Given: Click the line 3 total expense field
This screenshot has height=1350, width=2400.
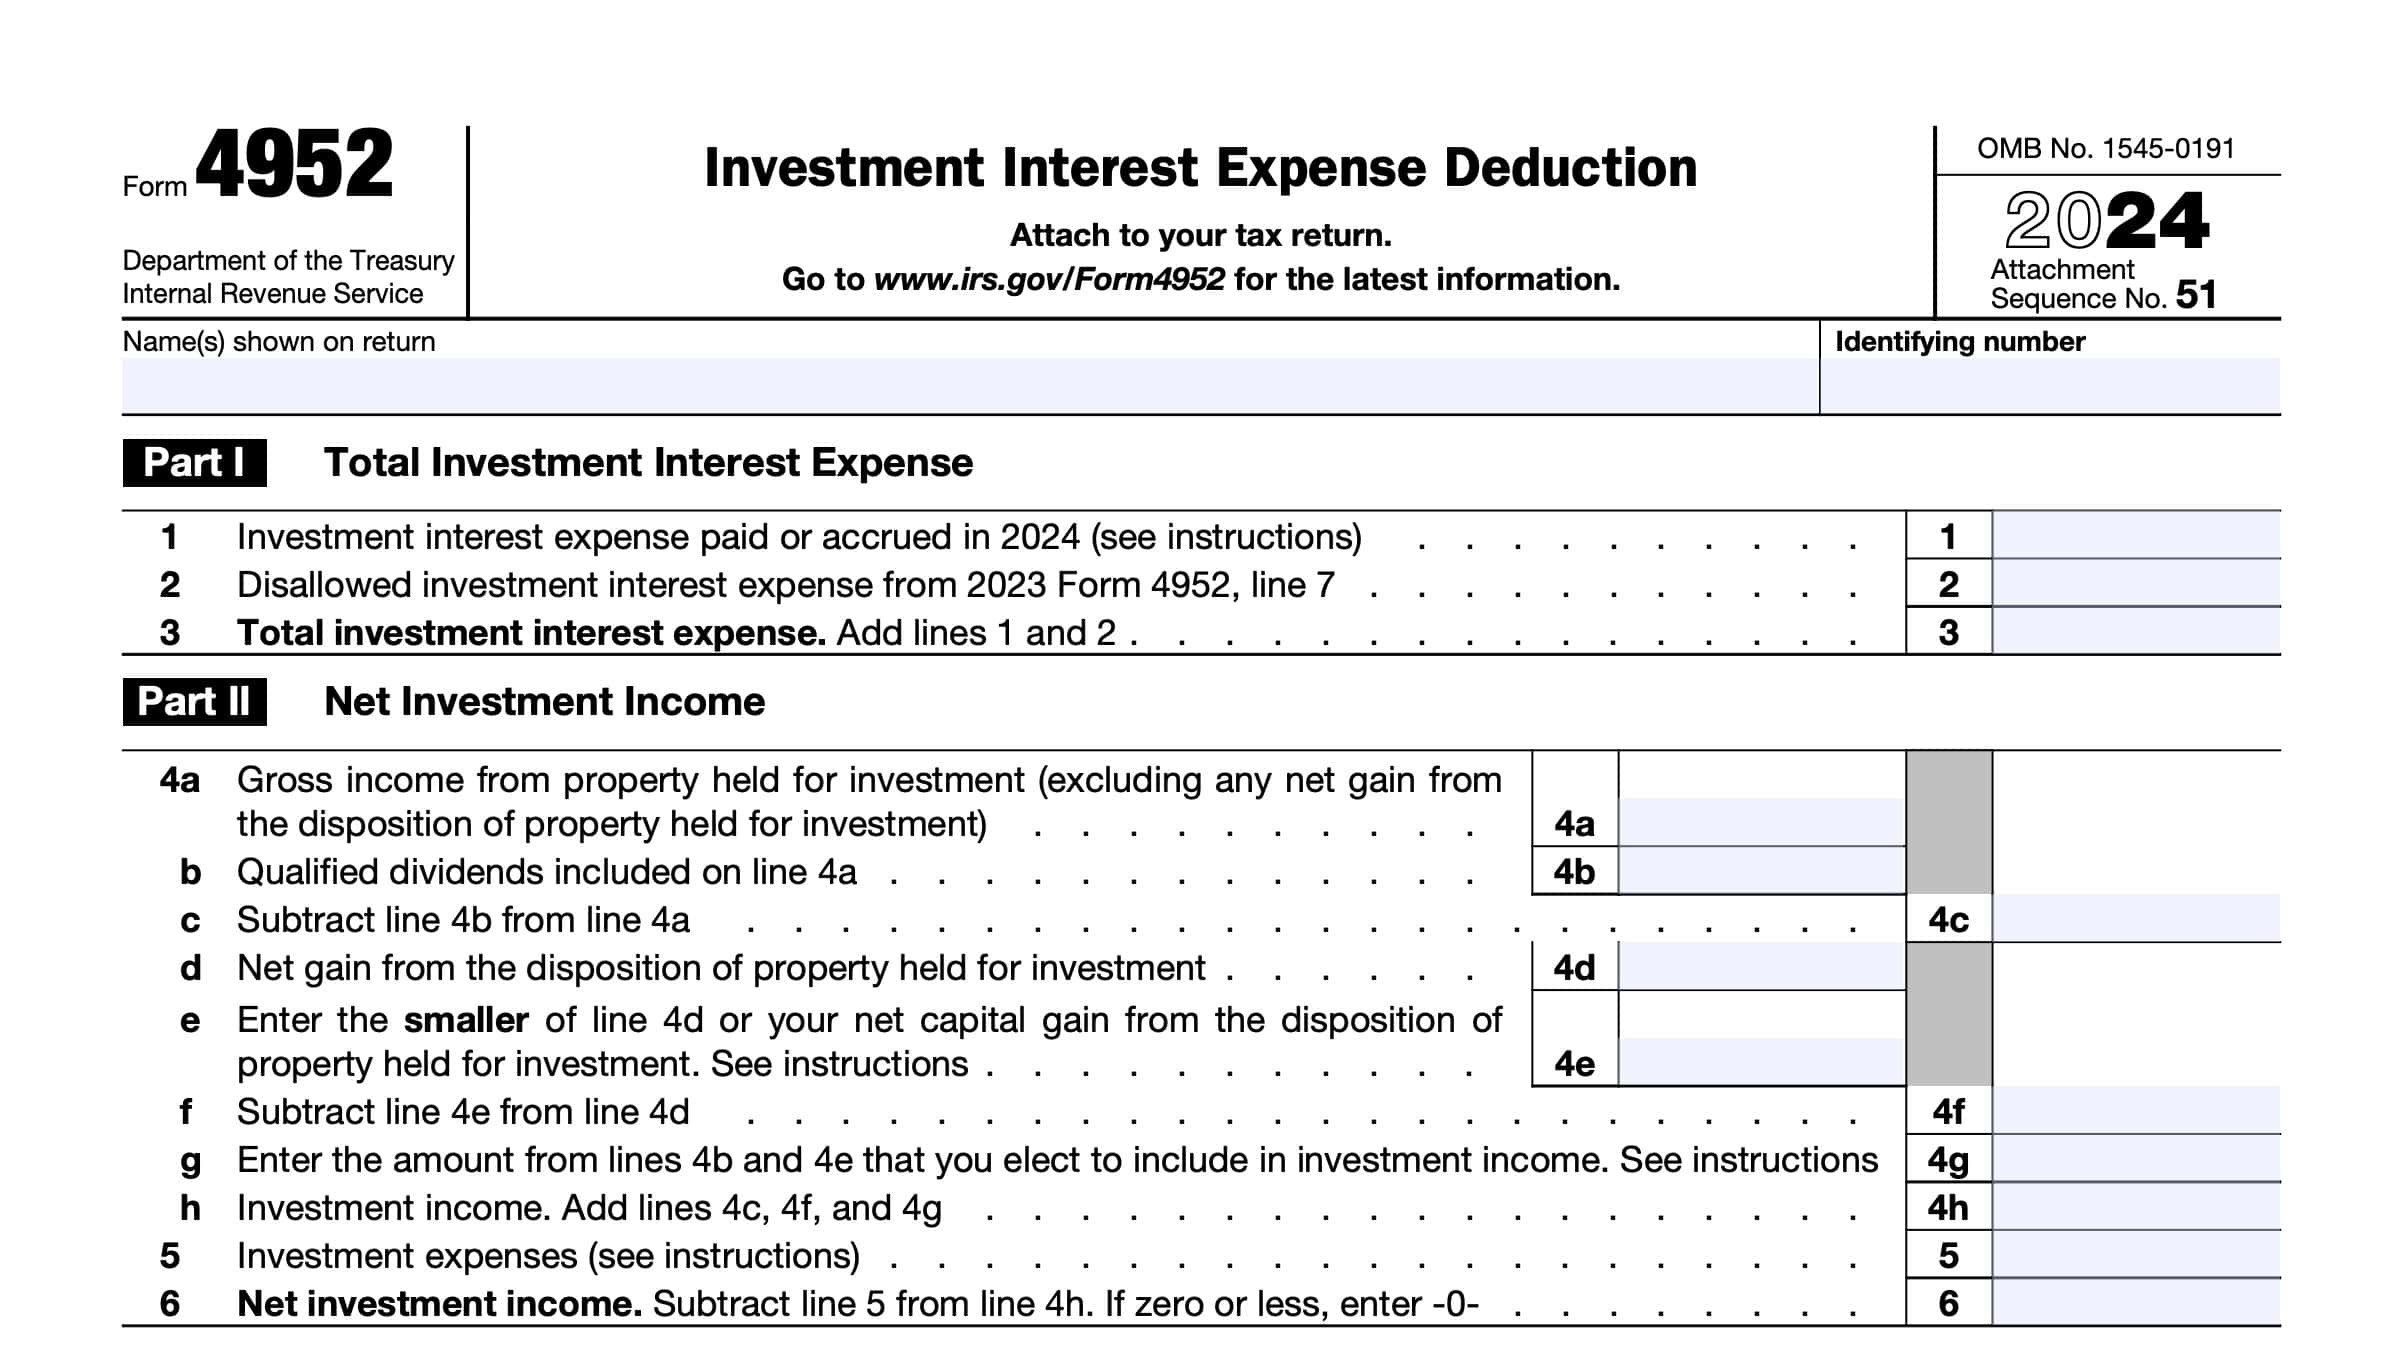Looking at the screenshot, I should (x=2136, y=632).
